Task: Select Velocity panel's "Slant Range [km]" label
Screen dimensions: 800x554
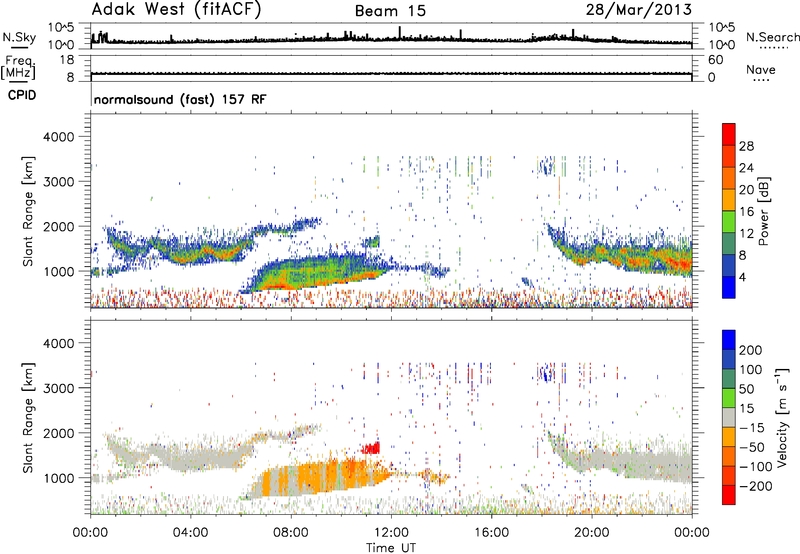Action: pyautogui.click(x=28, y=418)
